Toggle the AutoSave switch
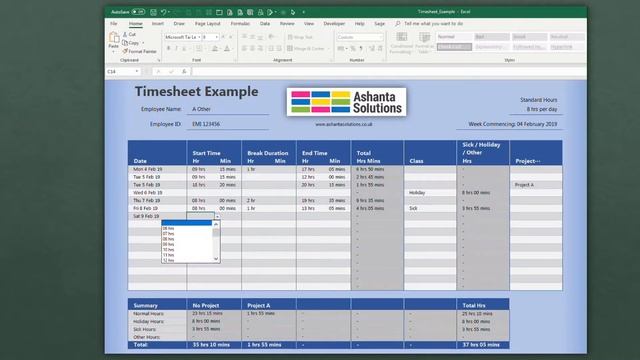The image size is (640, 360). tap(138, 12)
